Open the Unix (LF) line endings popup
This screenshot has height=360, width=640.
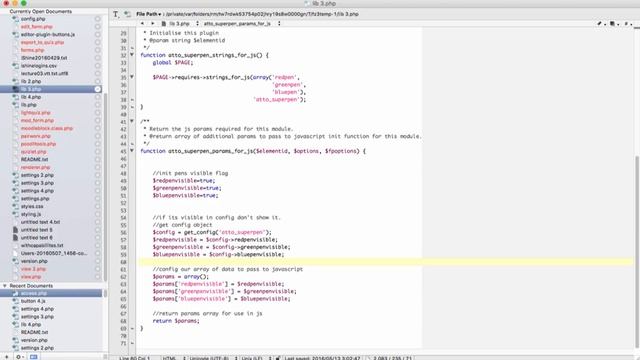(256, 358)
